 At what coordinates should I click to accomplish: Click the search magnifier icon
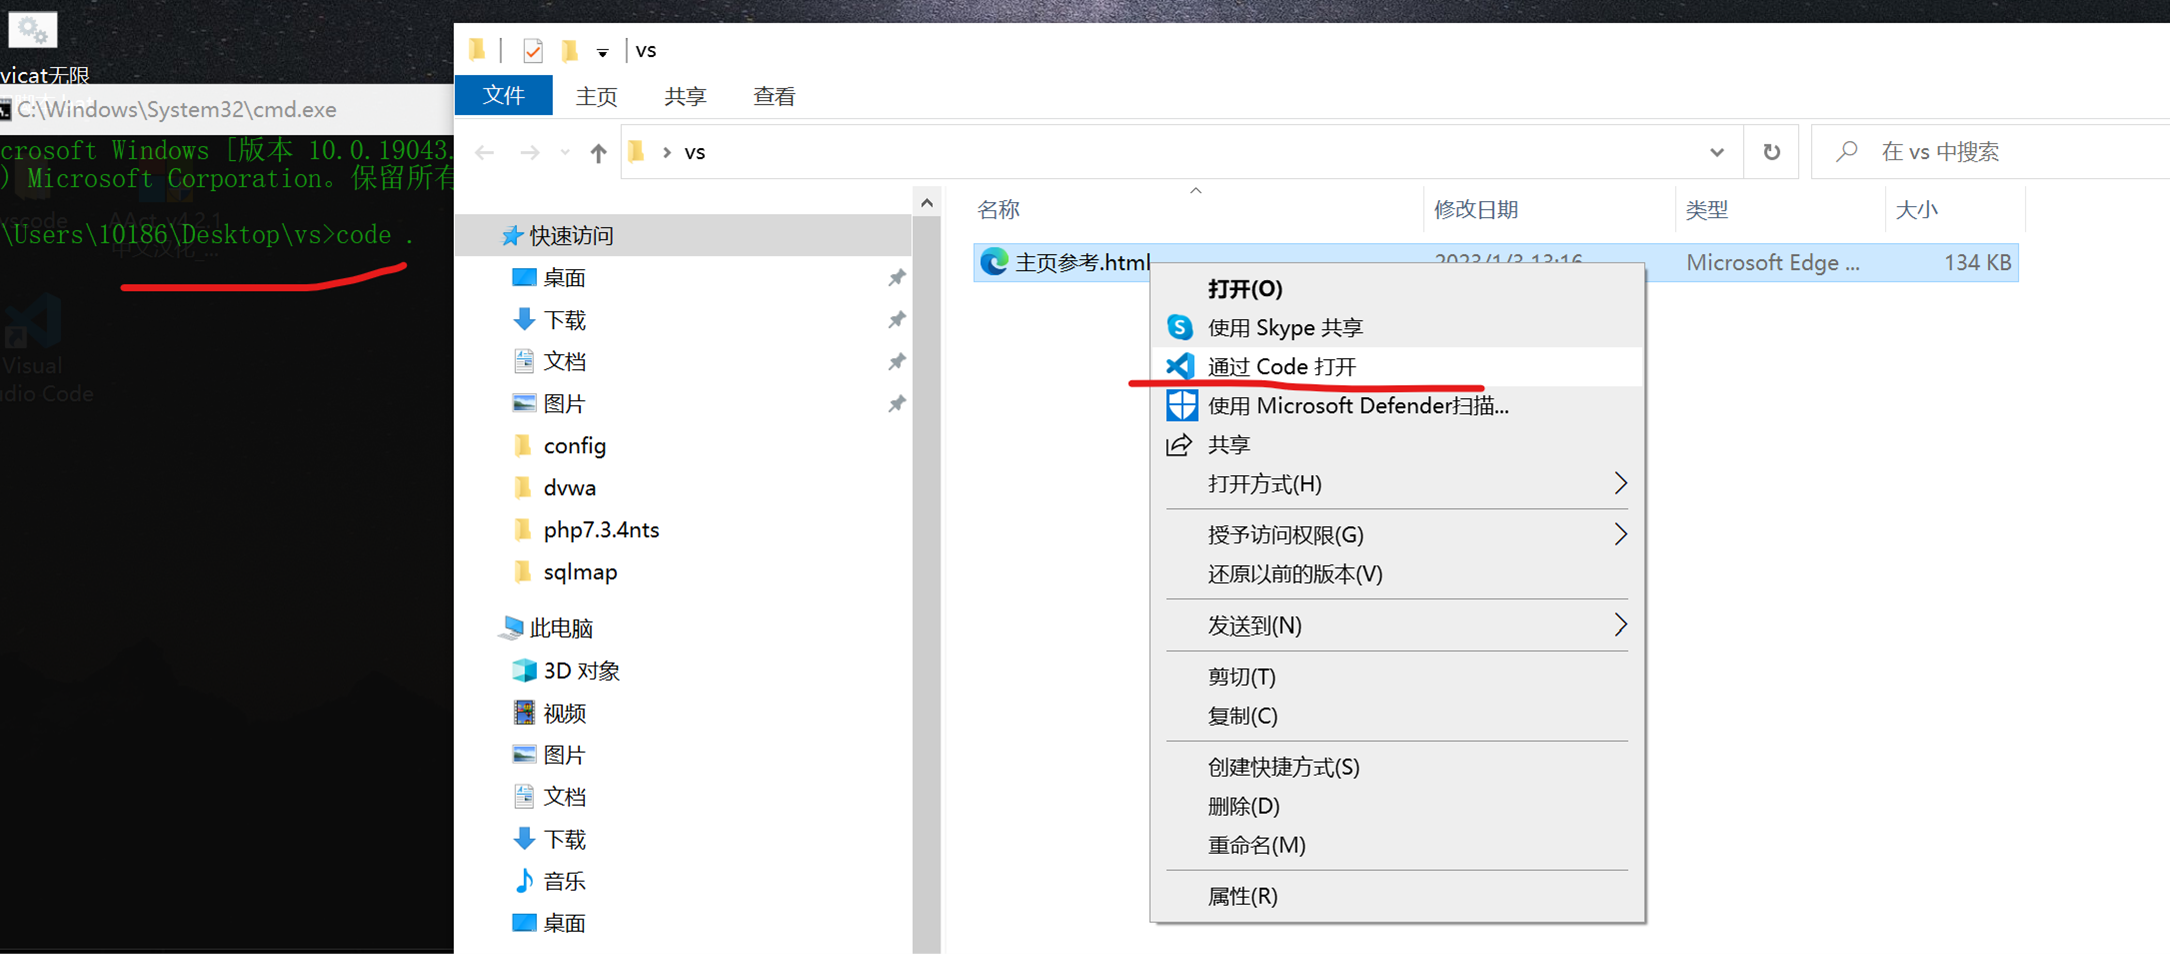tap(1846, 152)
